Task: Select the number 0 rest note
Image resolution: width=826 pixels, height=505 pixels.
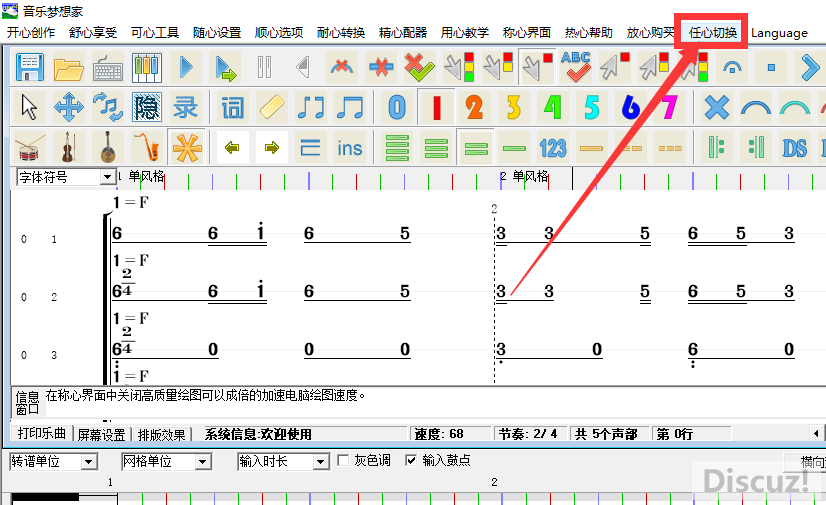Action: coord(397,107)
